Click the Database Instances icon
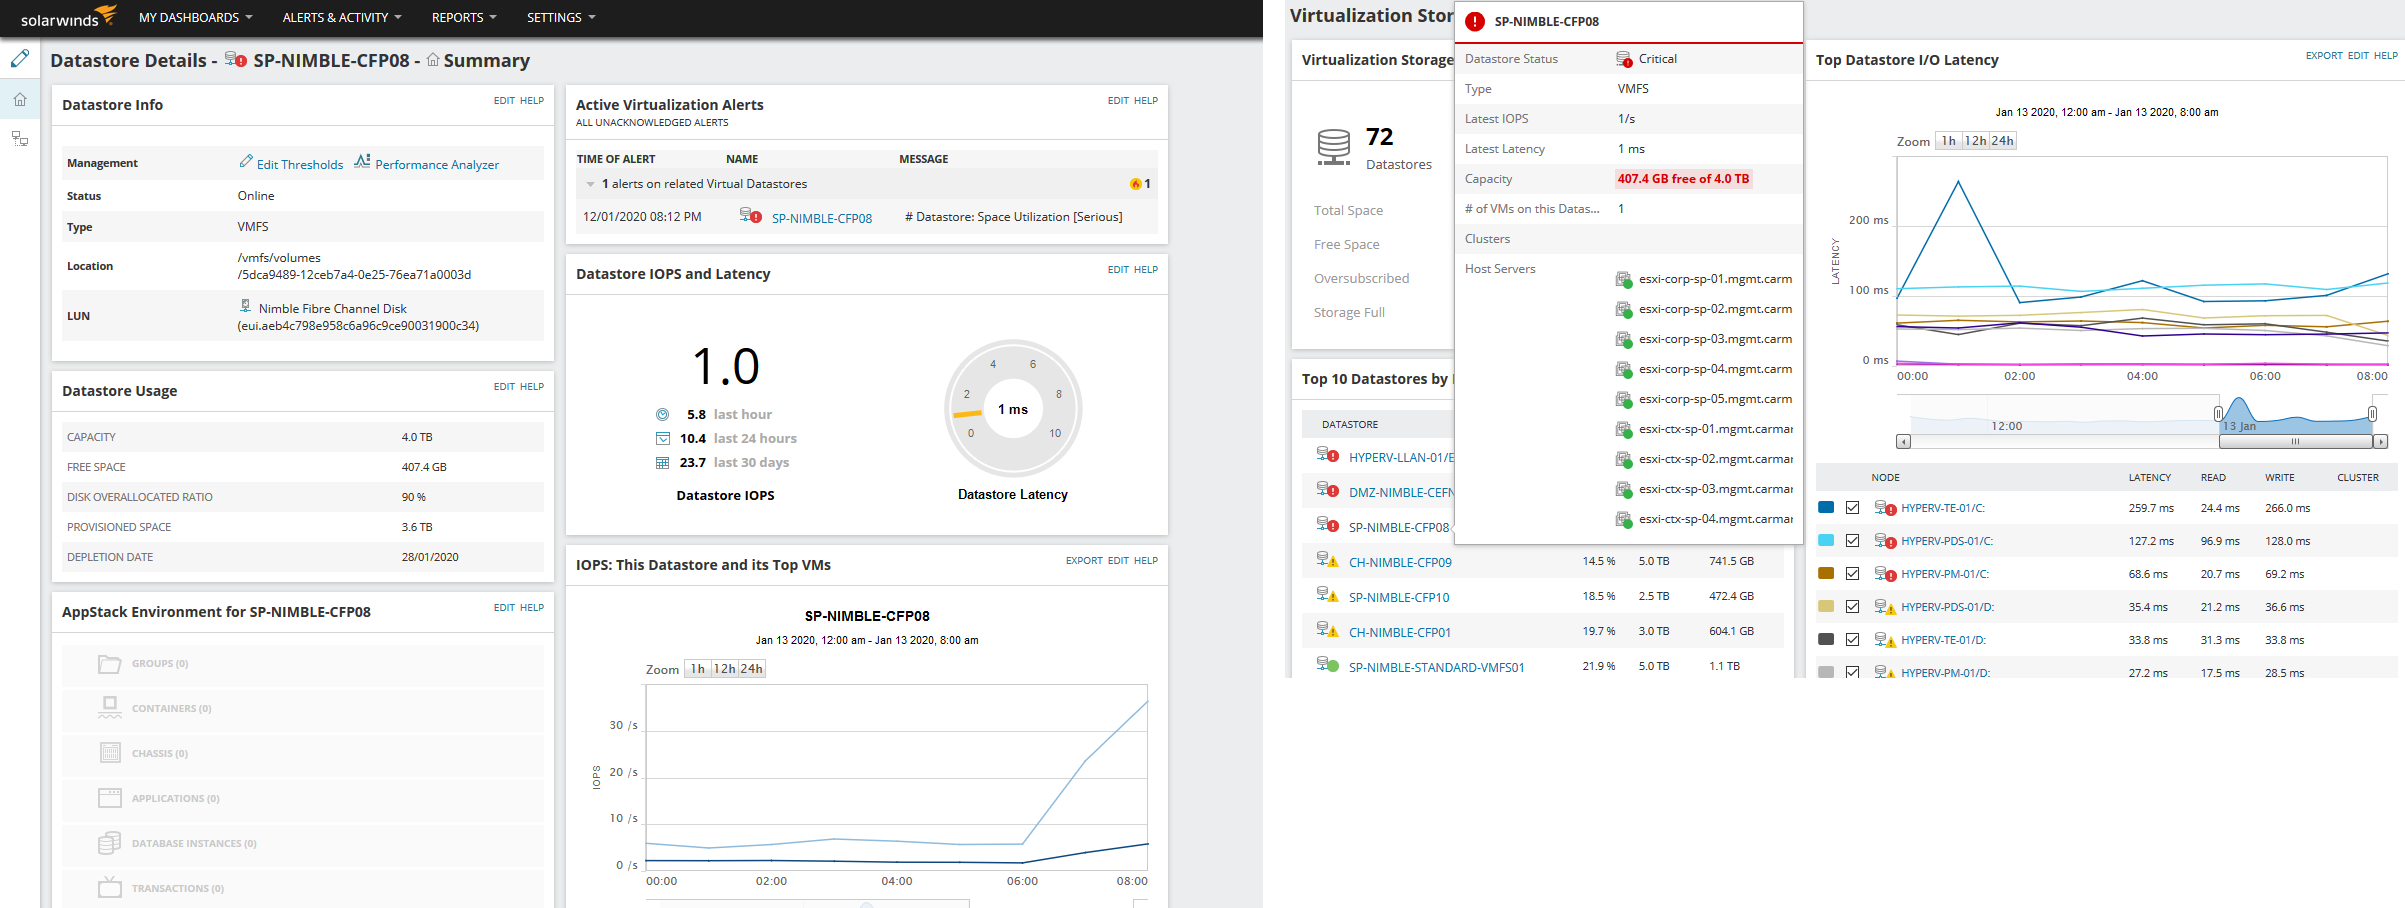 [110, 843]
